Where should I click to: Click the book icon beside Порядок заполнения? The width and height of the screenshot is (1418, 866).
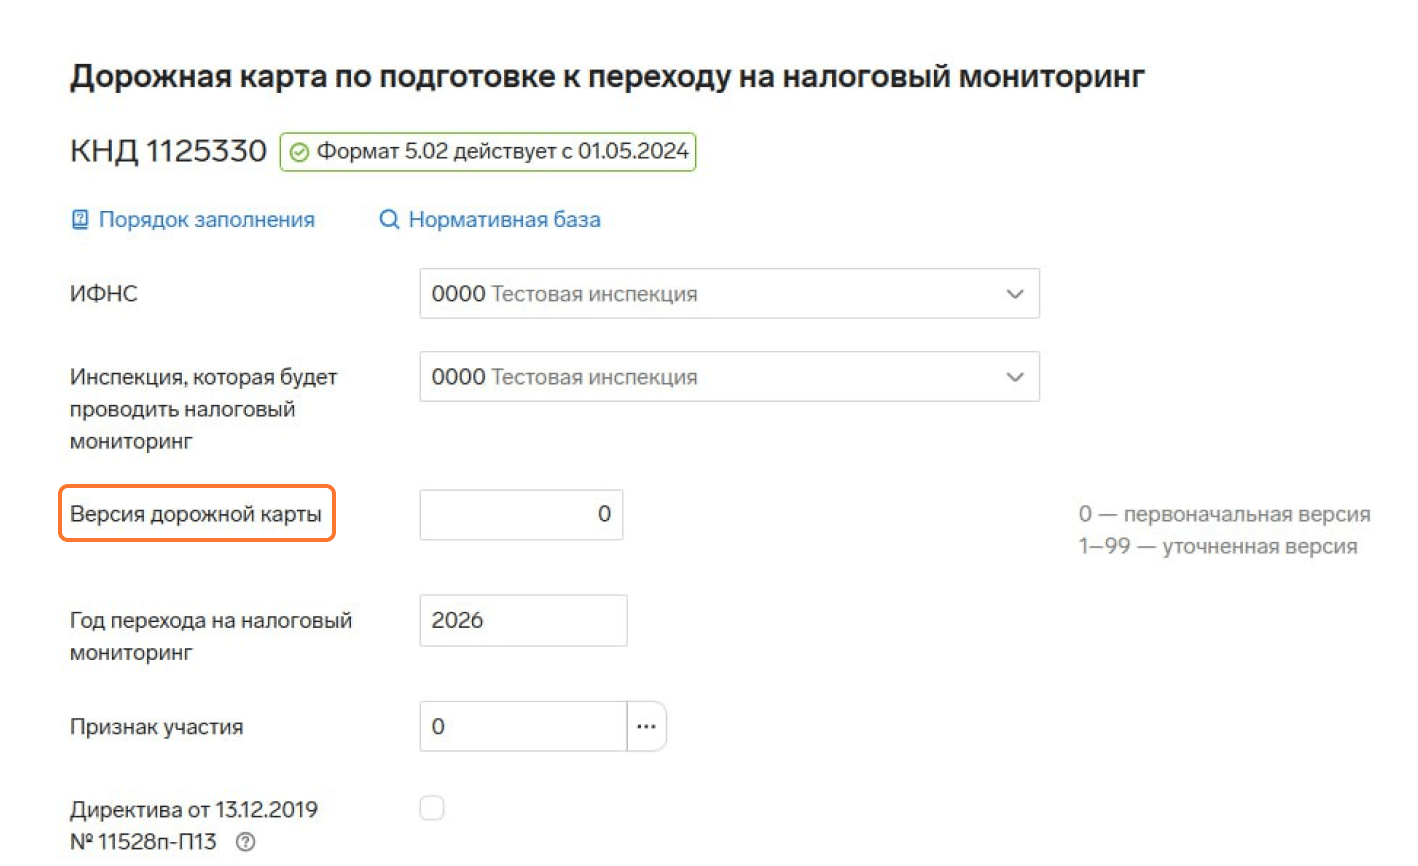tap(80, 220)
